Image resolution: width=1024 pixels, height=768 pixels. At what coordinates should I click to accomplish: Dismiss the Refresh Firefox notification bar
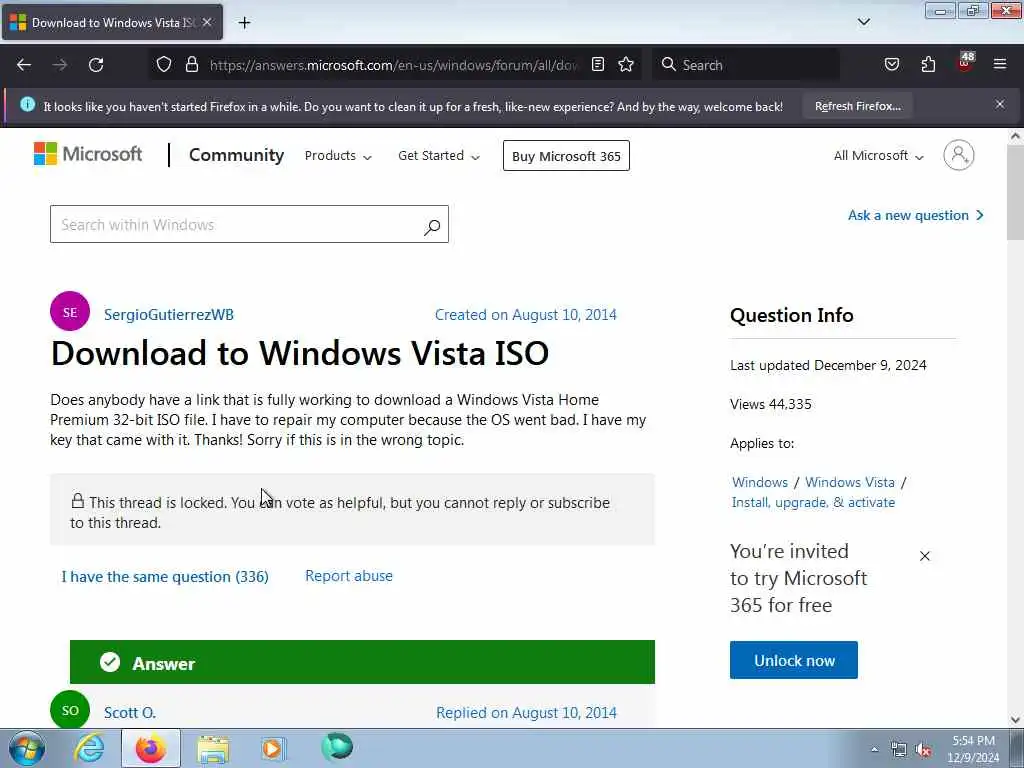pyautogui.click(x=1000, y=104)
